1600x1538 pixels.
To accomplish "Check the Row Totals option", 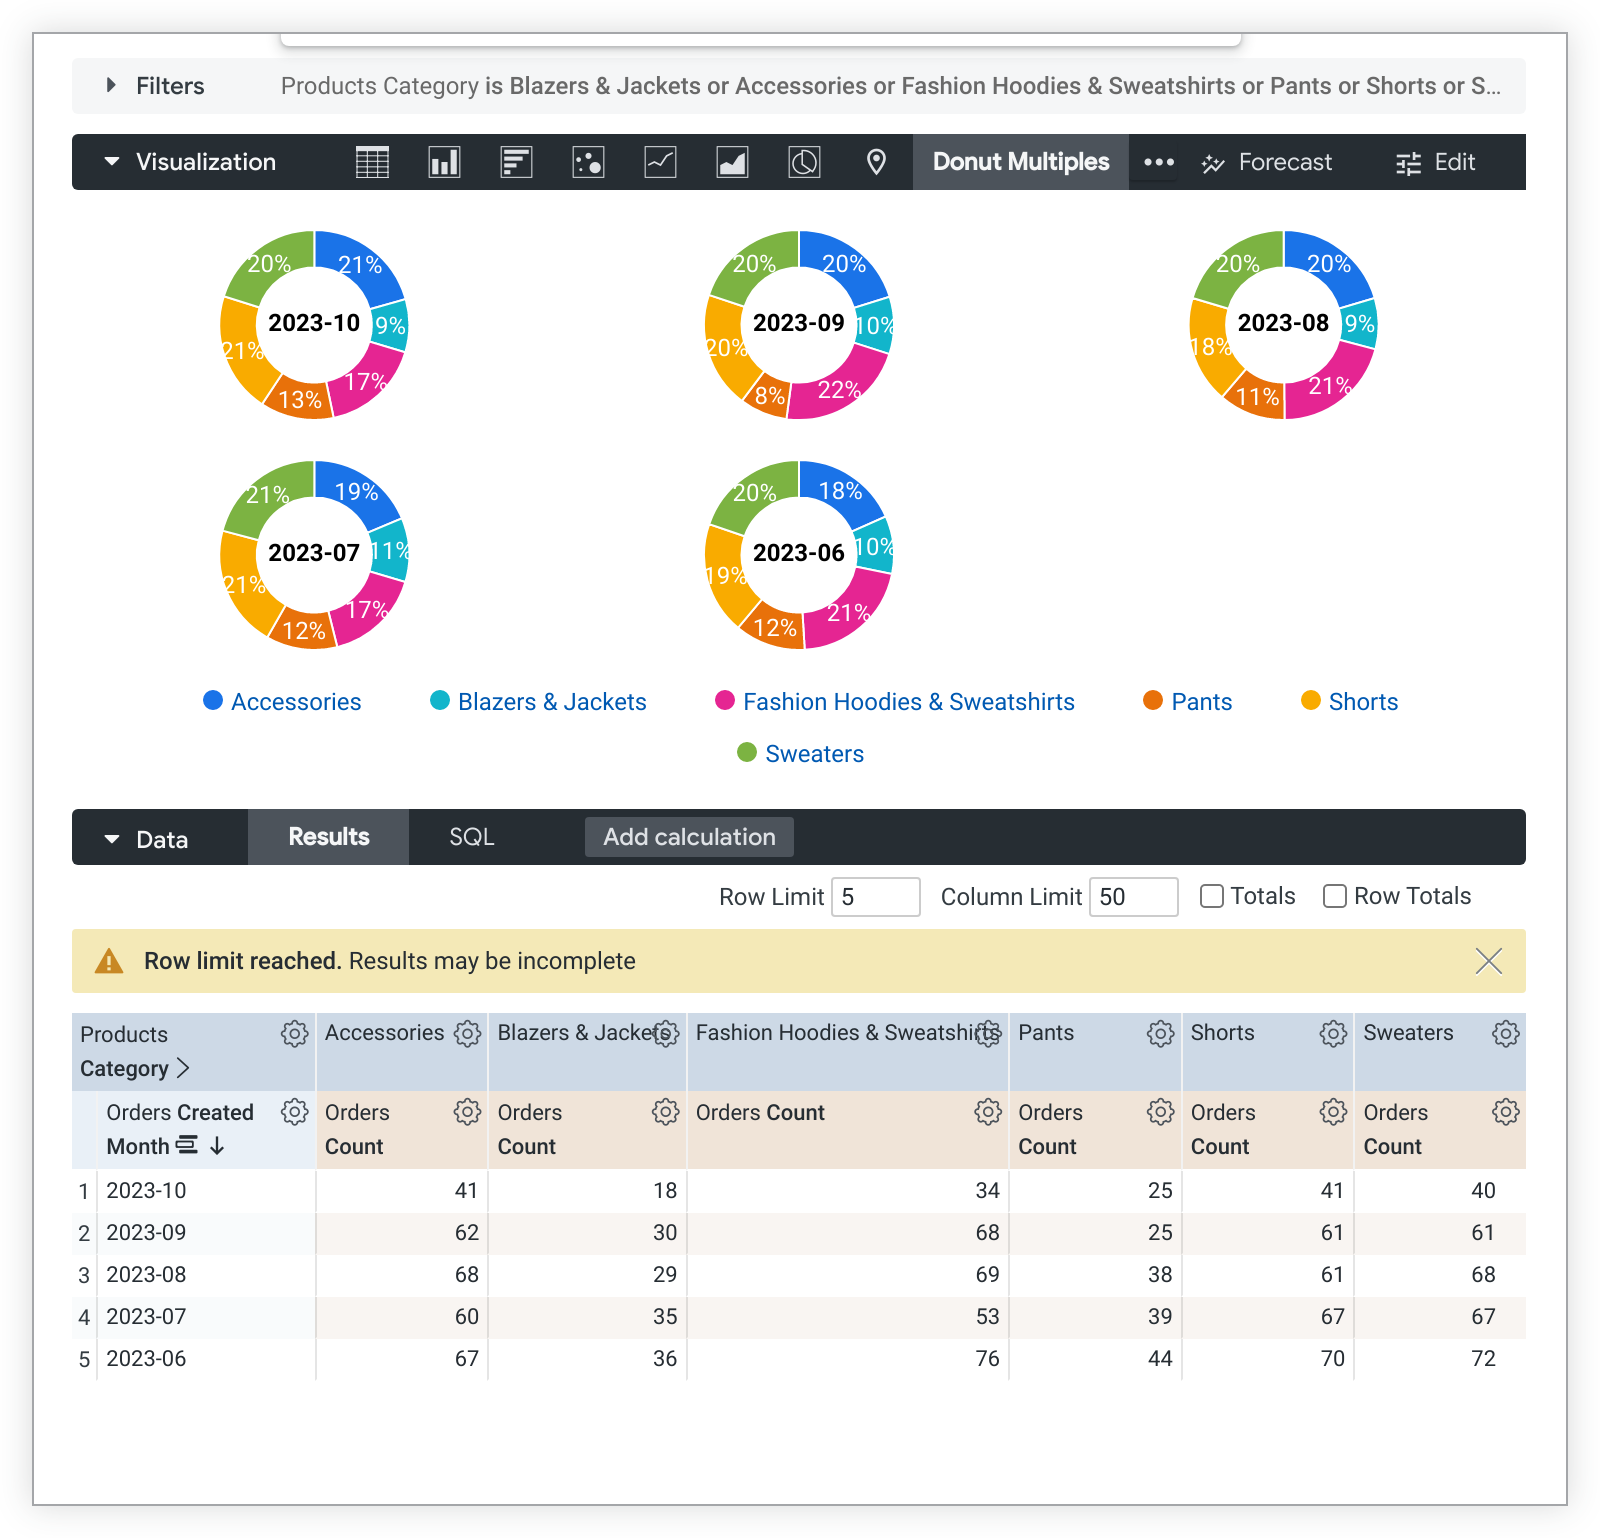I will pos(1335,896).
